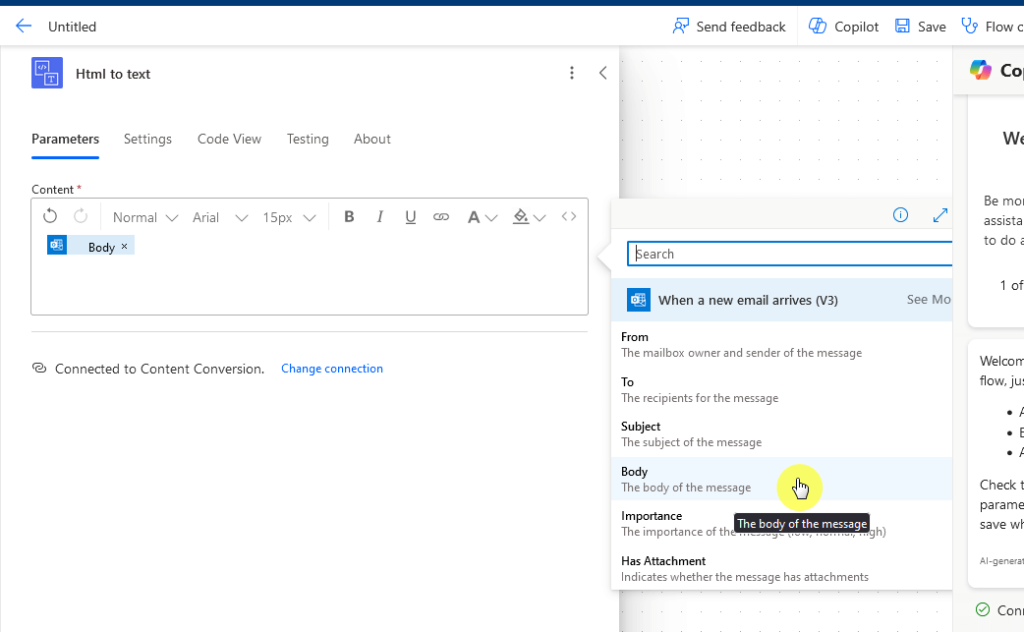Toggle the code view brackets icon
Screen dimensions: 1024x632
pos(569,217)
